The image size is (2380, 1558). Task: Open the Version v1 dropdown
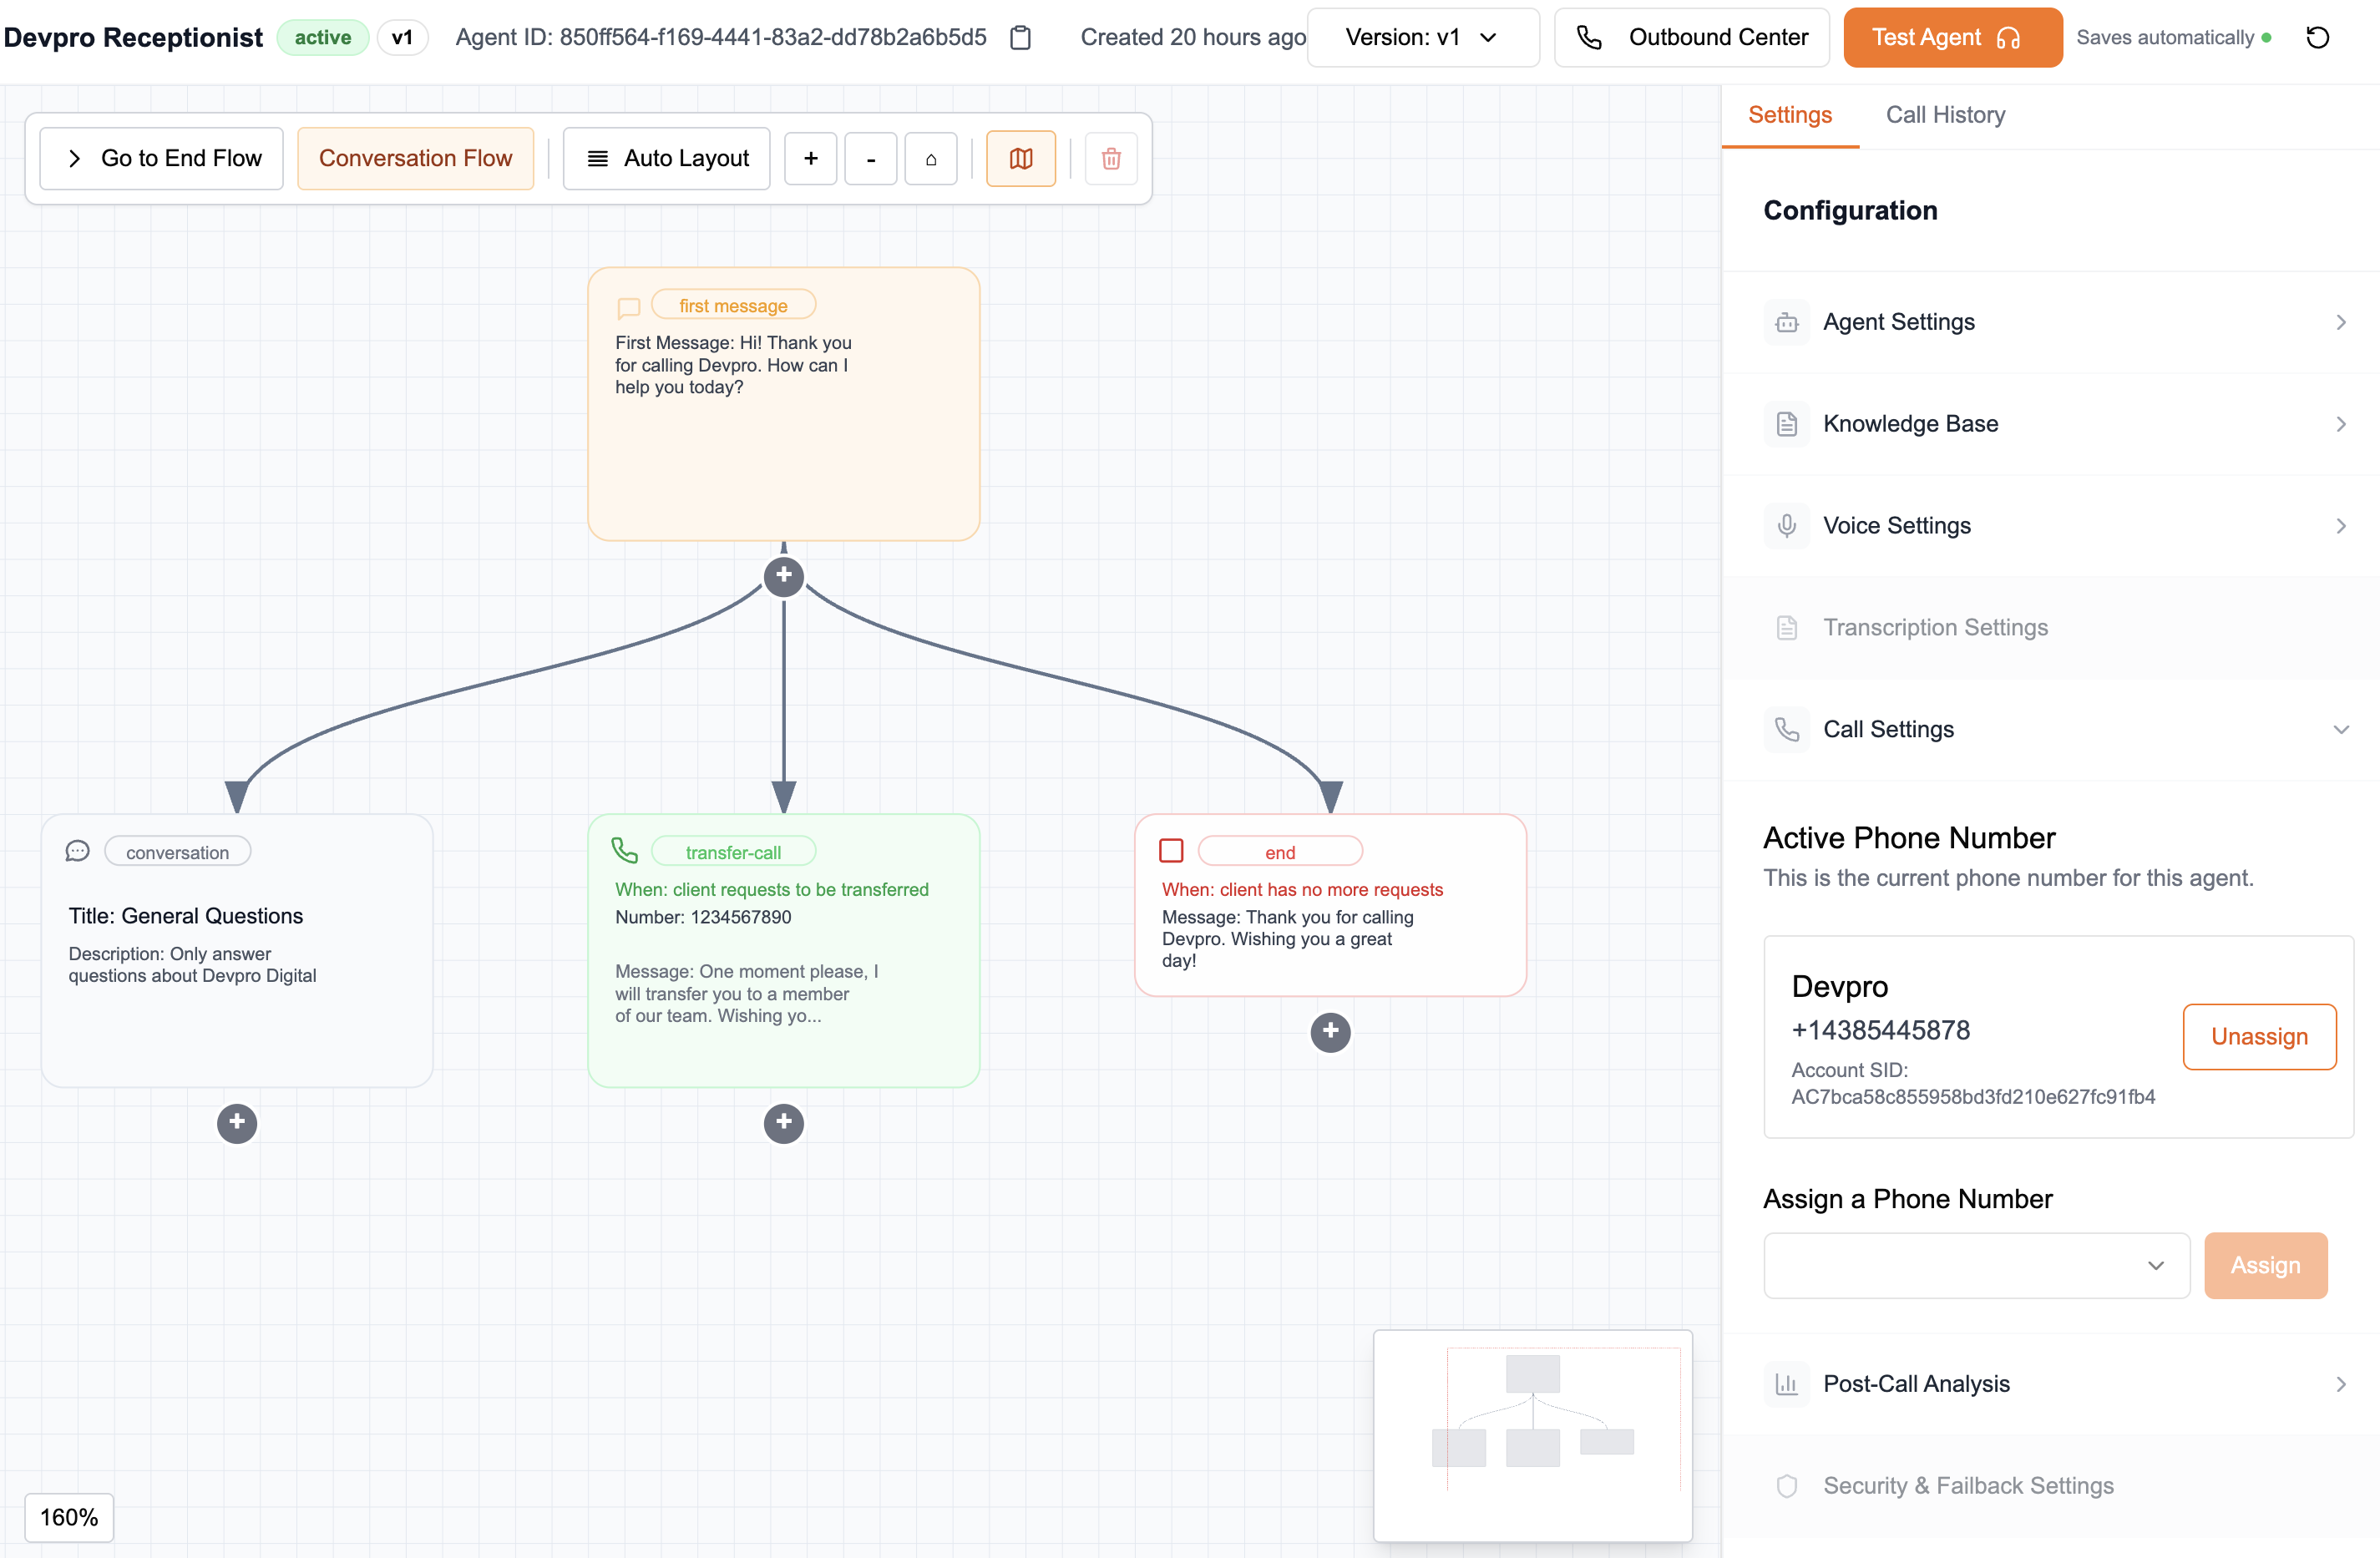click(1422, 38)
